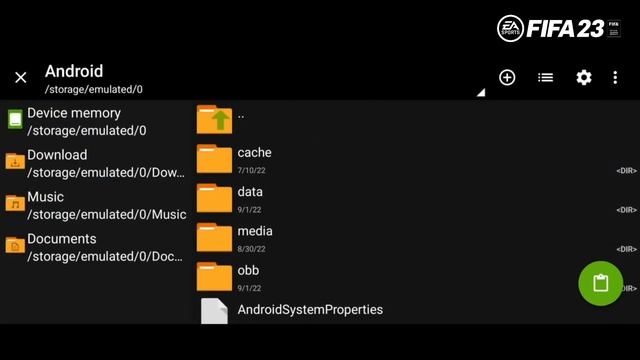Open the media folder
Image resolution: width=640 pixels, height=360 pixels.
pyautogui.click(x=416, y=238)
